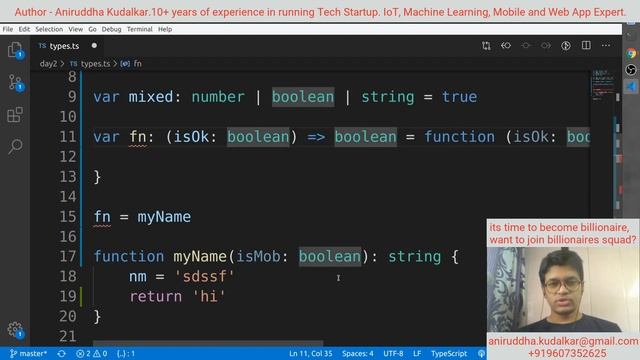Screen dimensions: 640x360
Task: Click the return keyword on line 19
Action: point(156,297)
